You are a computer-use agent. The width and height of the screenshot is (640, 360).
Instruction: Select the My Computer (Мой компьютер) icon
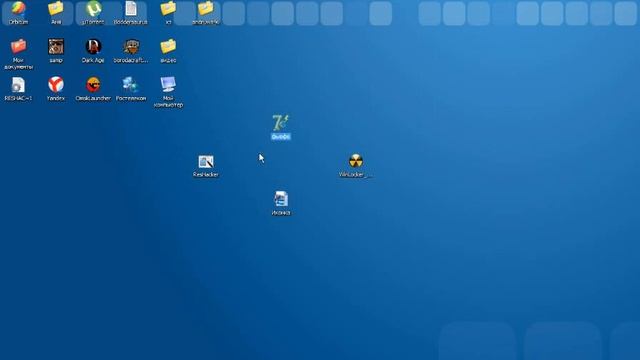(x=168, y=84)
